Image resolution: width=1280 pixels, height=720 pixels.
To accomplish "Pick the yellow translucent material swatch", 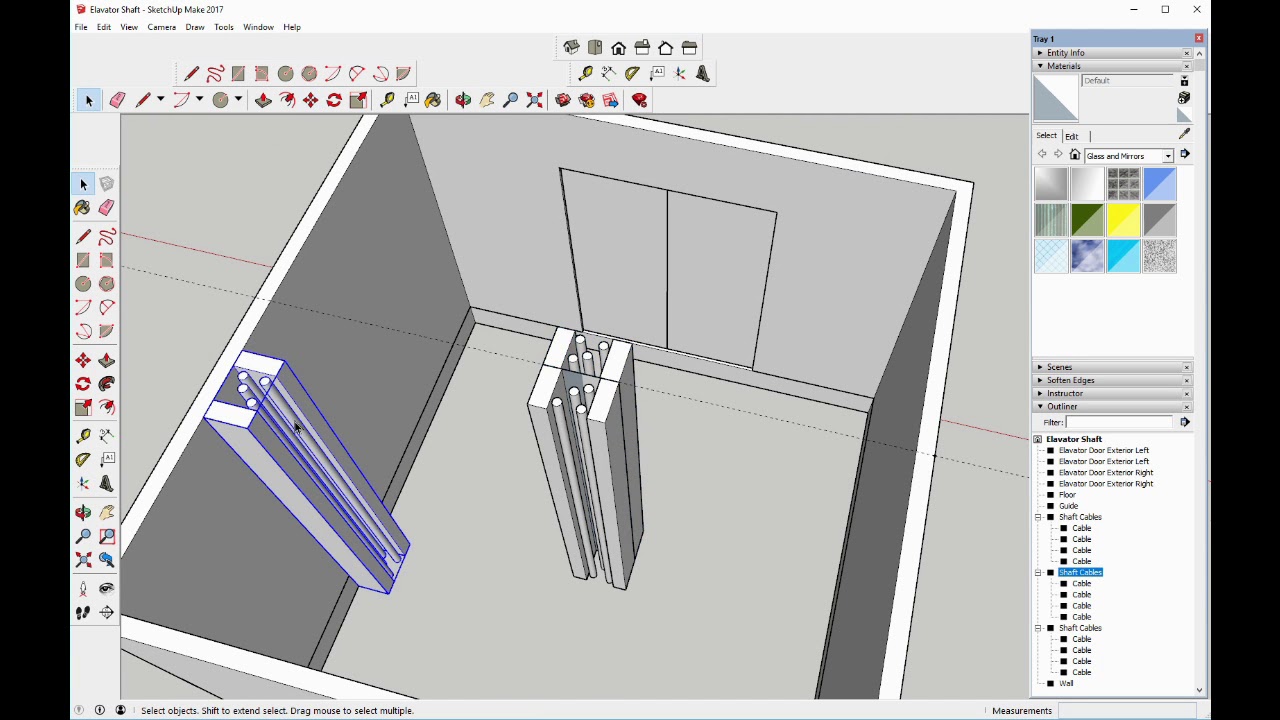I will [1123, 220].
